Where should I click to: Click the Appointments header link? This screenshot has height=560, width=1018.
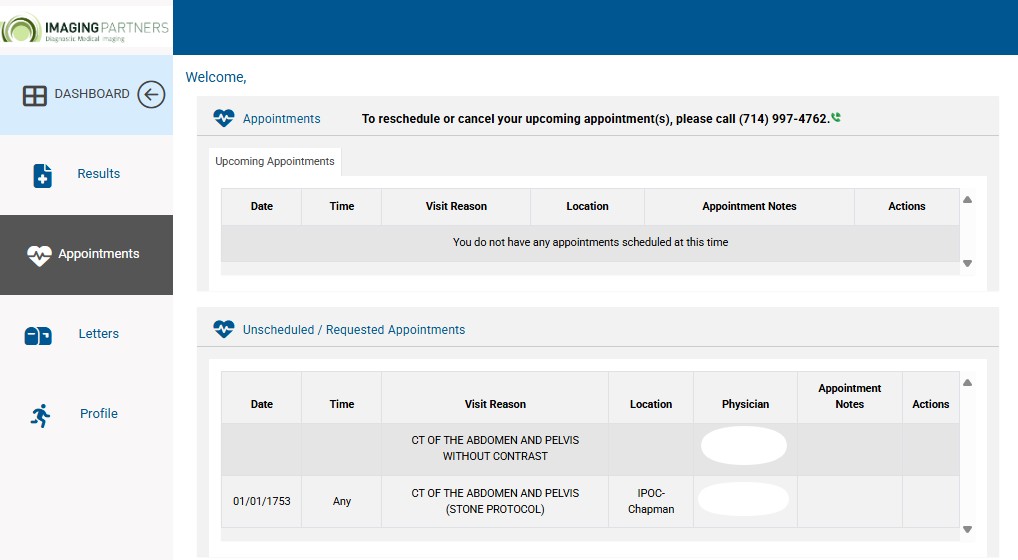(x=281, y=118)
